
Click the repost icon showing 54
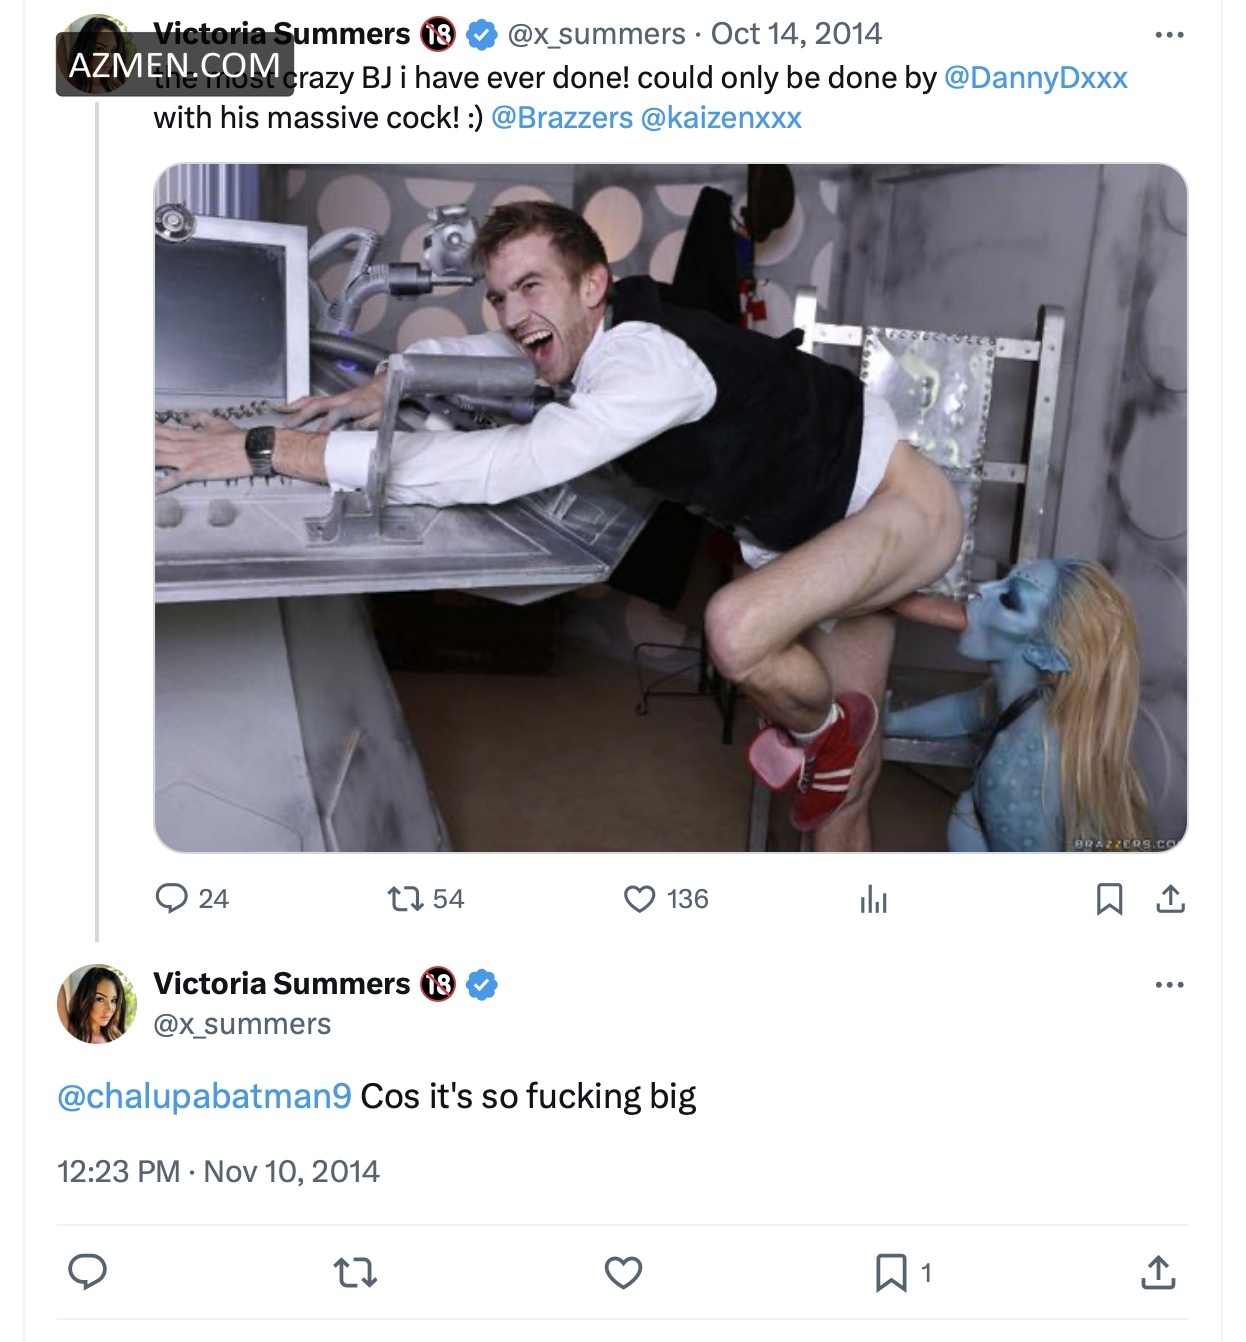coord(406,898)
